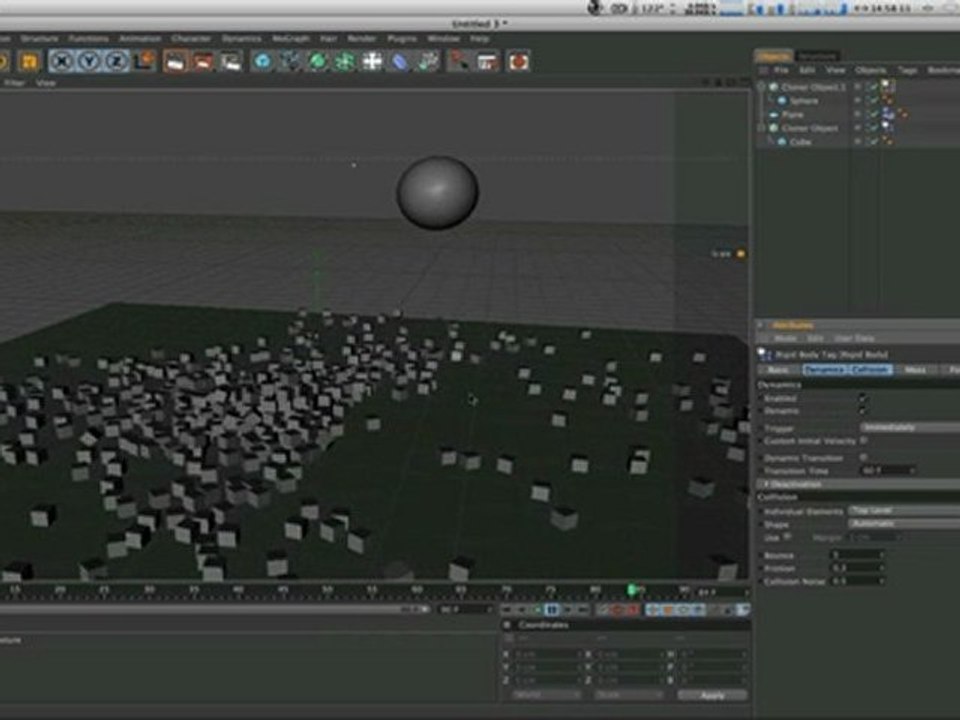Click the timeline preview range bar
The image size is (960, 720).
214,609
